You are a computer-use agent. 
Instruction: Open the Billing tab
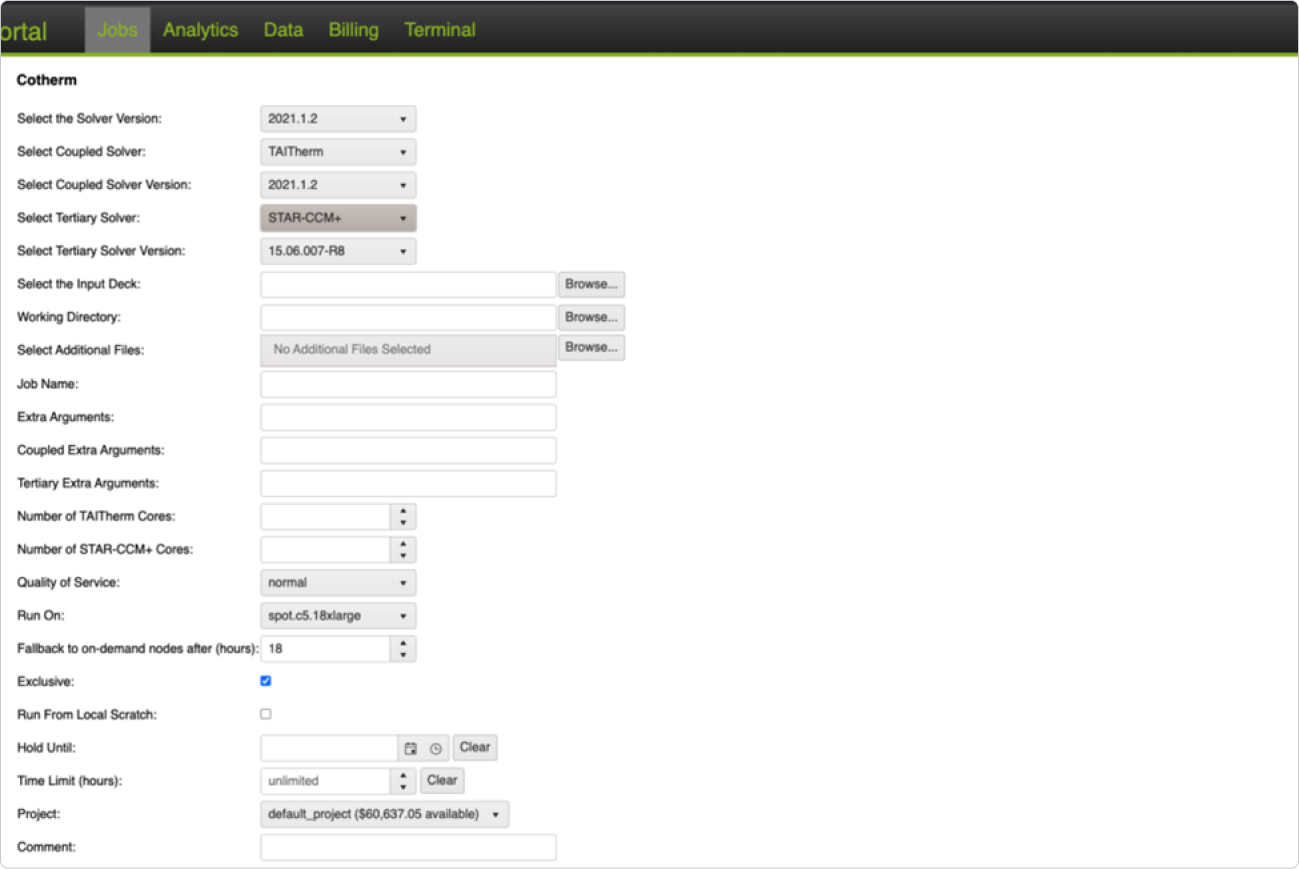pyautogui.click(x=353, y=30)
